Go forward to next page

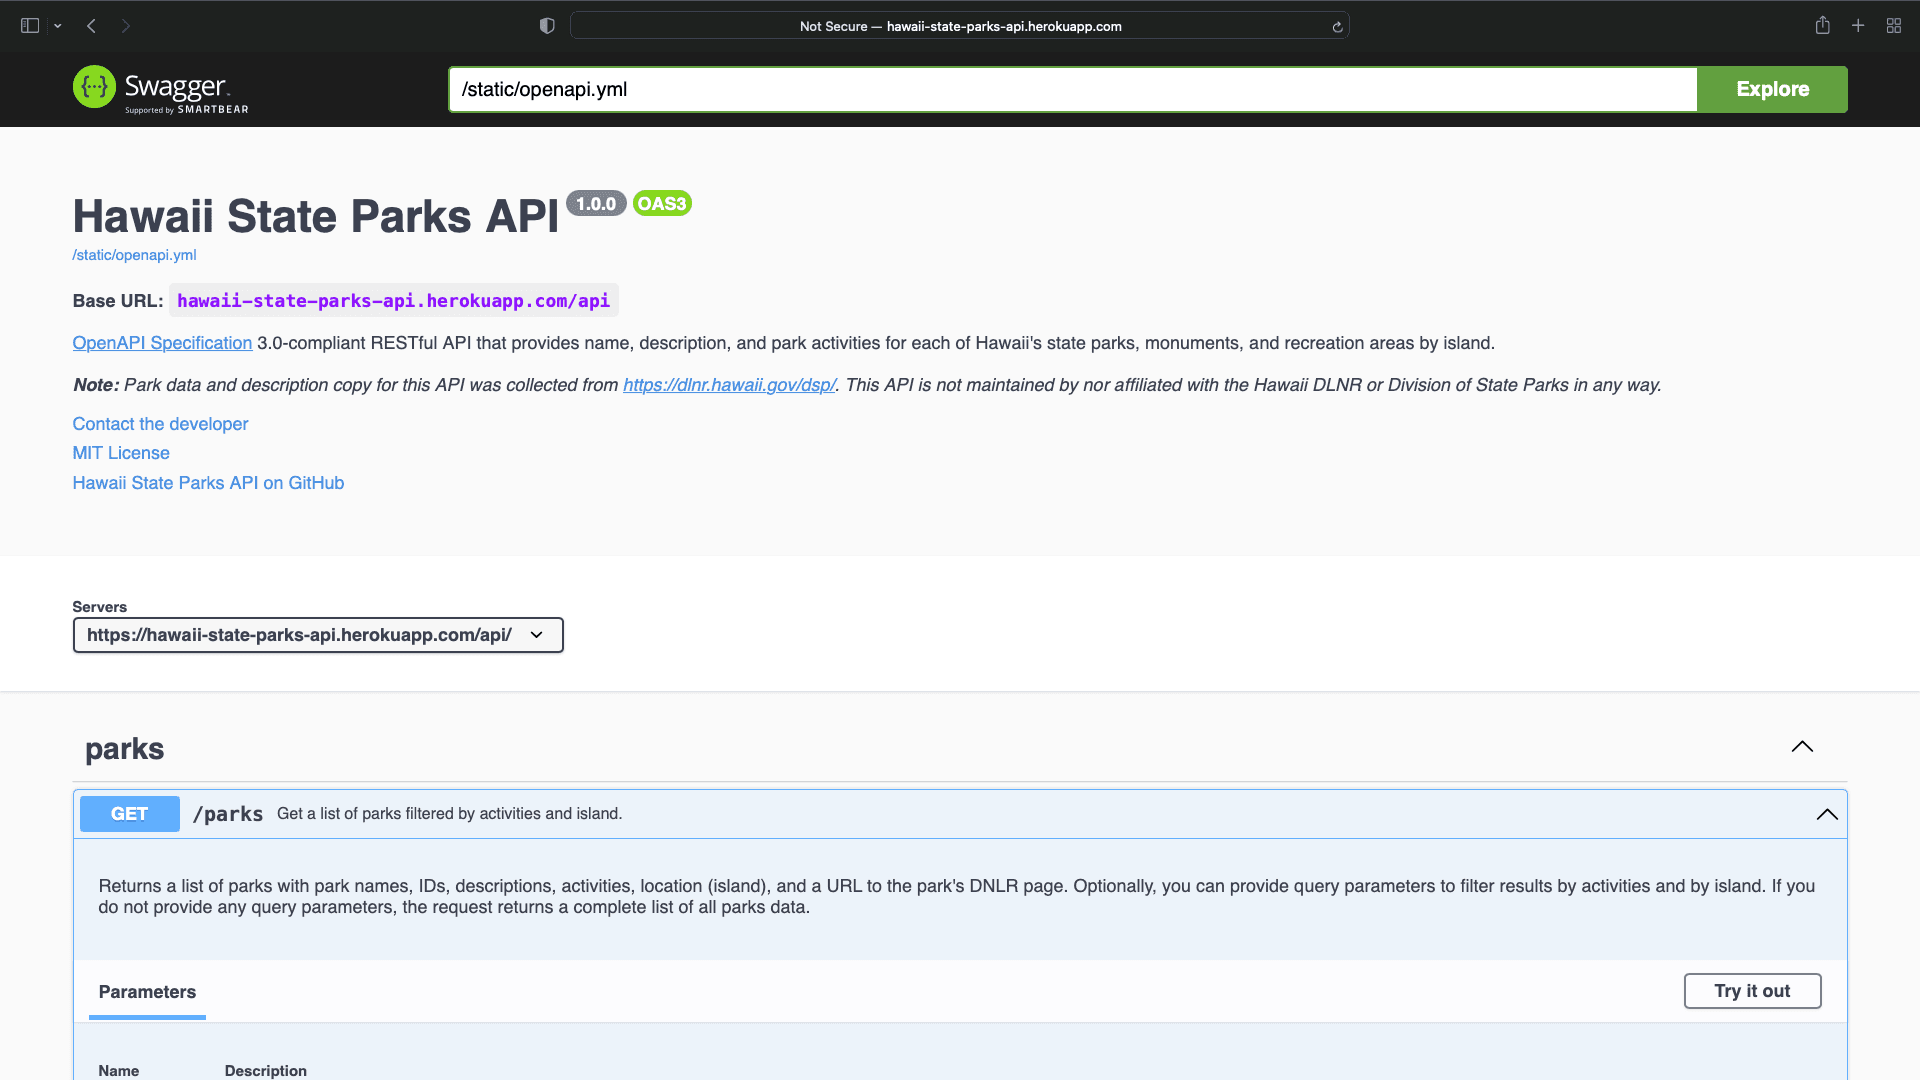(x=126, y=26)
